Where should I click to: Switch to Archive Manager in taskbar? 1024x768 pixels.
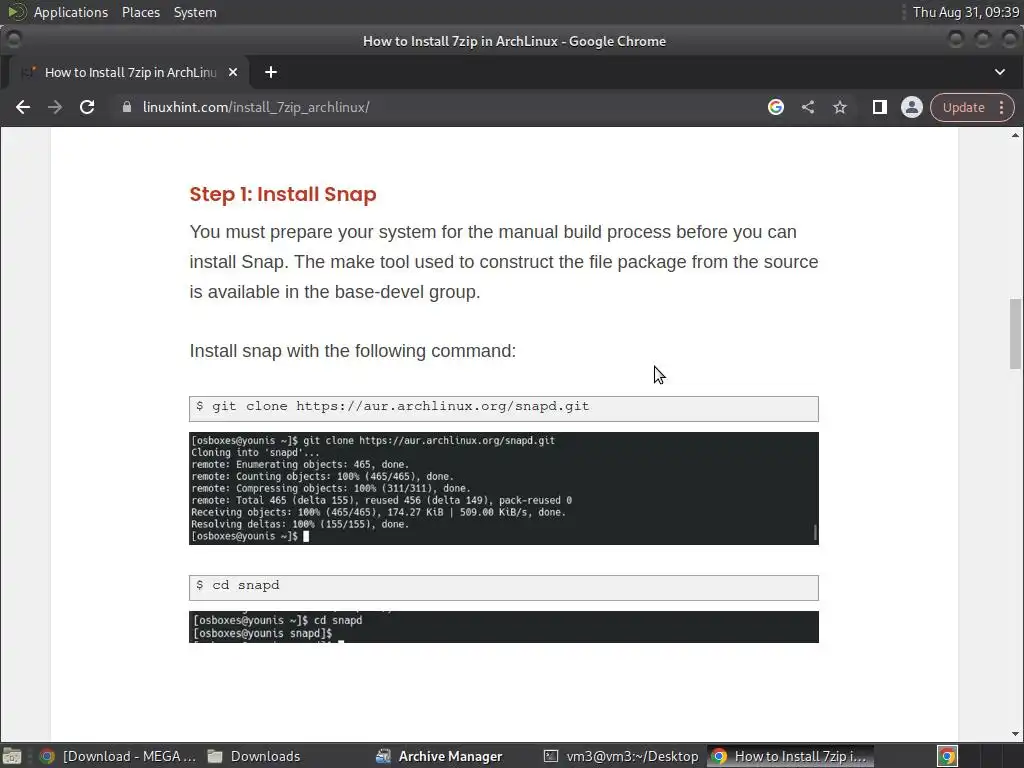click(x=440, y=756)
